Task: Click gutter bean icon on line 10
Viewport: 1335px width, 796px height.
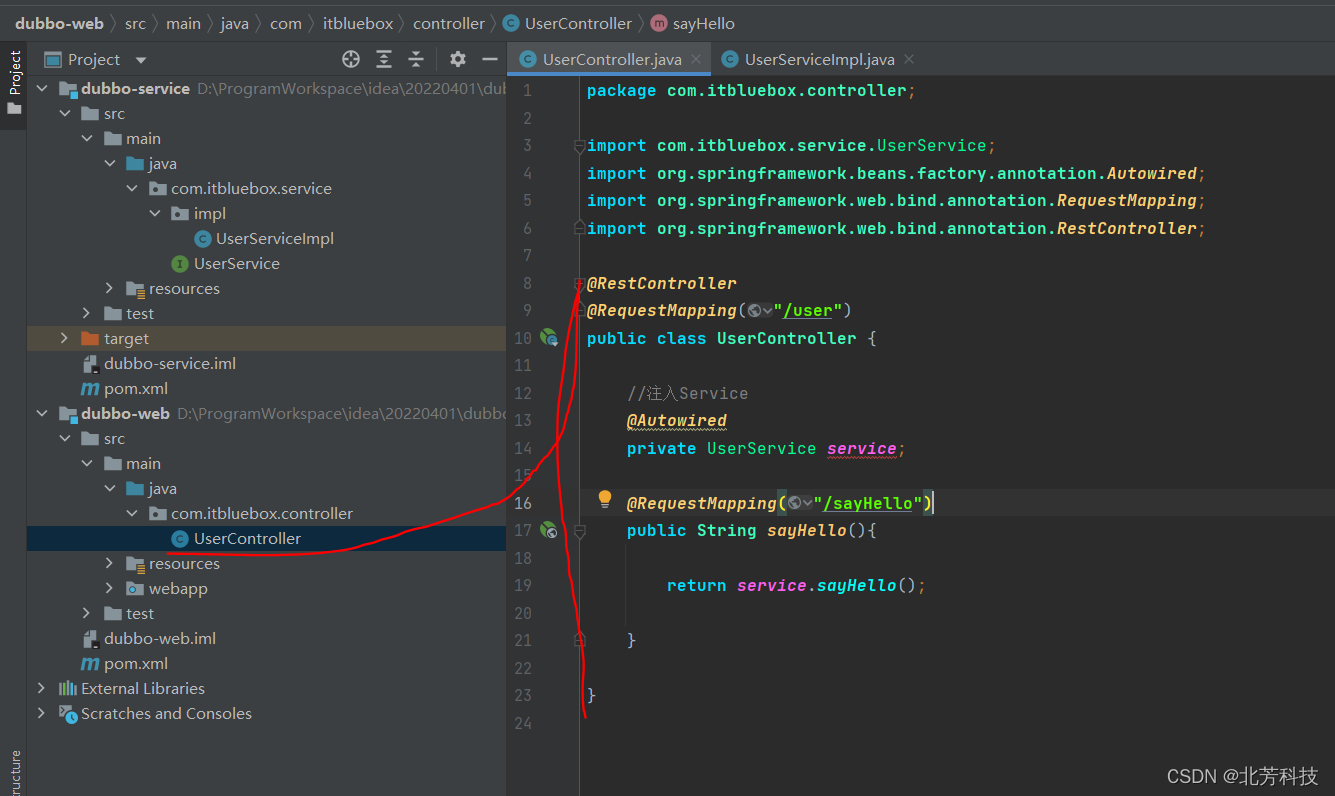Action: [549, 338]
